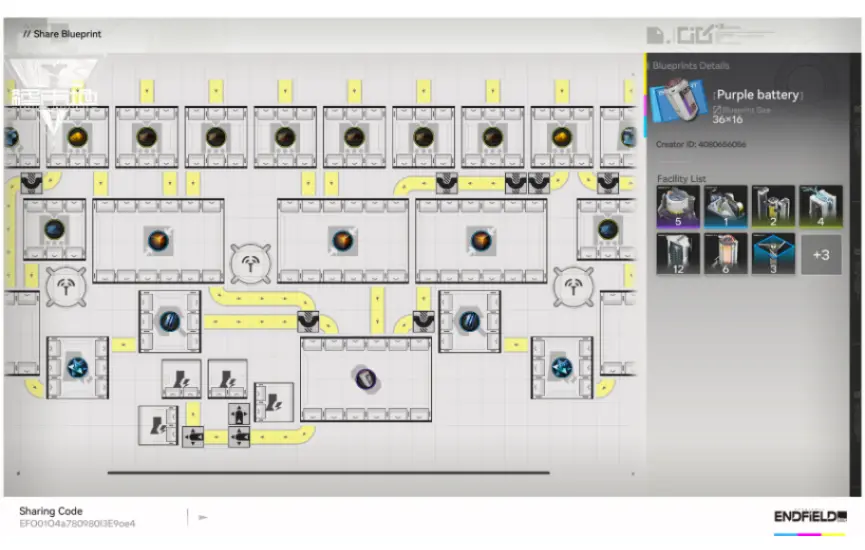Viewport: 865px width, 550px height.
Task: Select the left blue-striped component unit
Action: 169,321
